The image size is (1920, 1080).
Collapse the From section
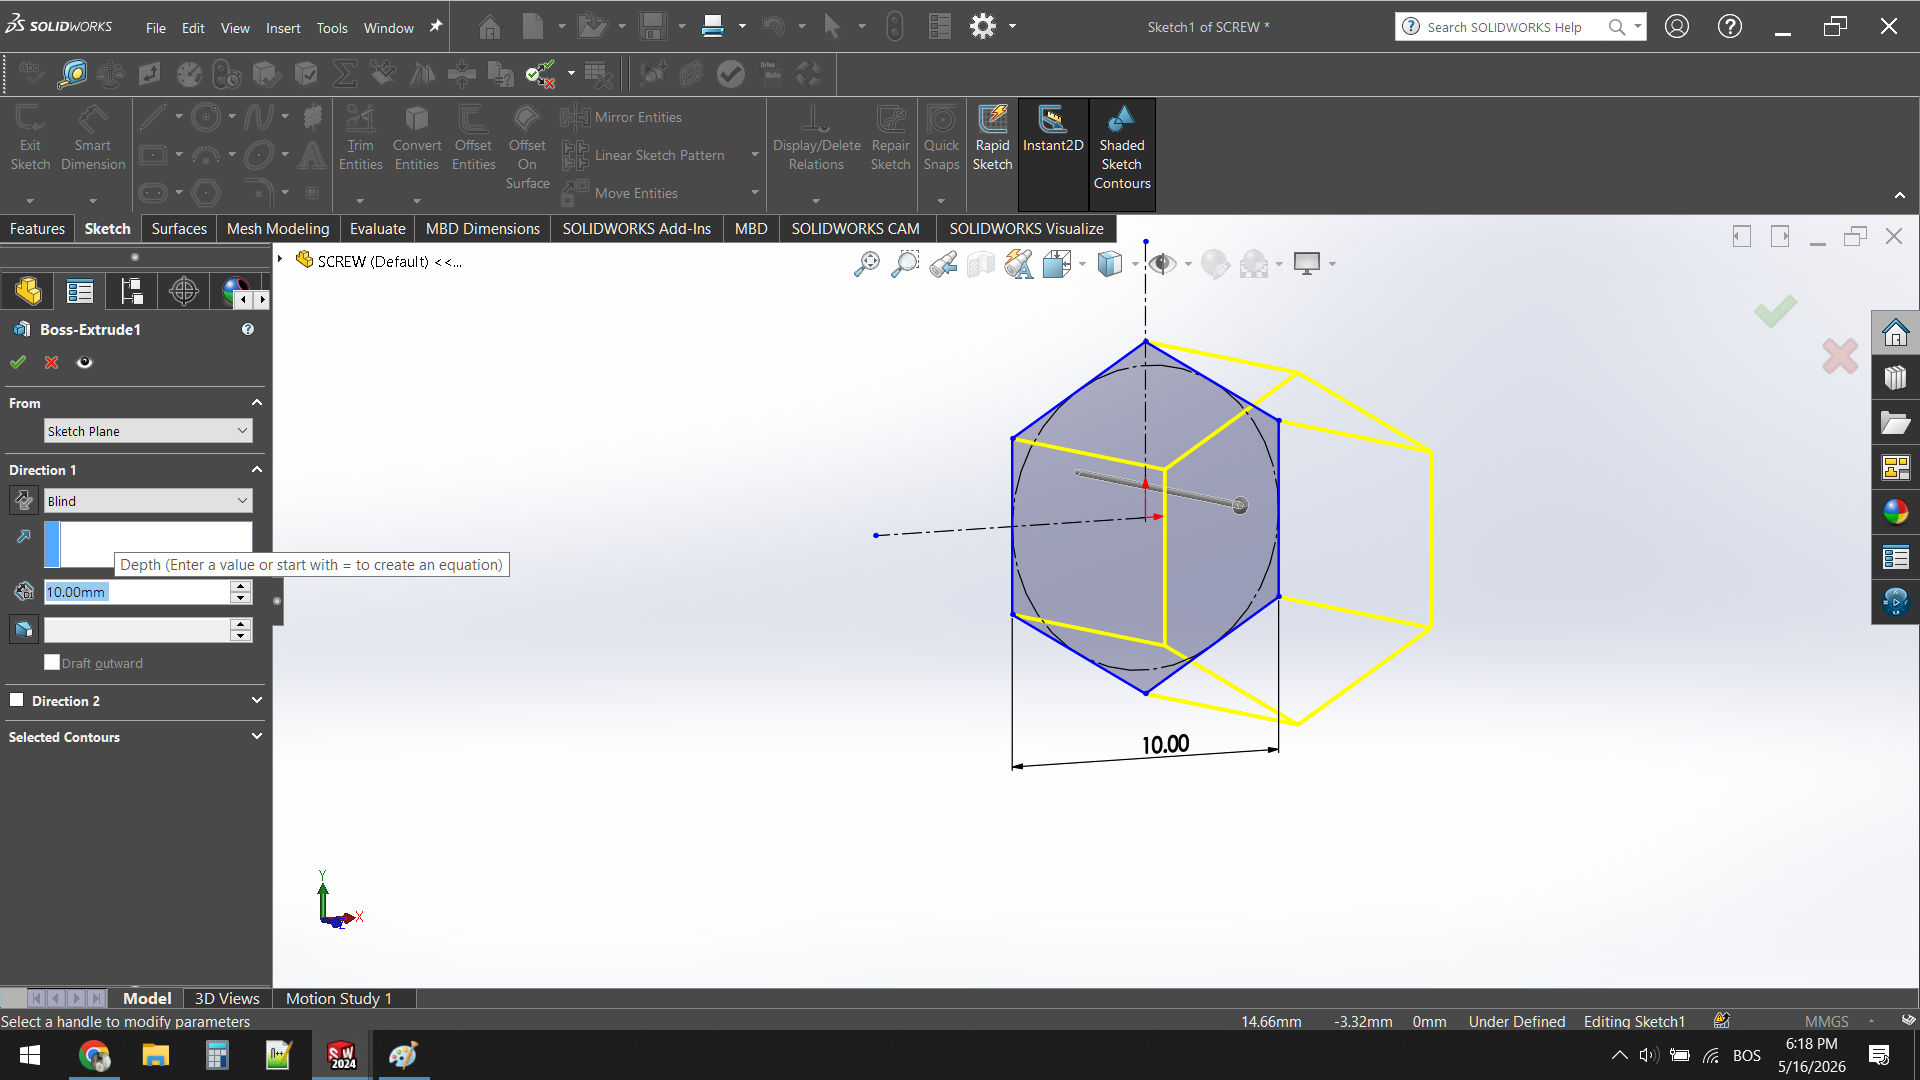click(x=257, y=402)
